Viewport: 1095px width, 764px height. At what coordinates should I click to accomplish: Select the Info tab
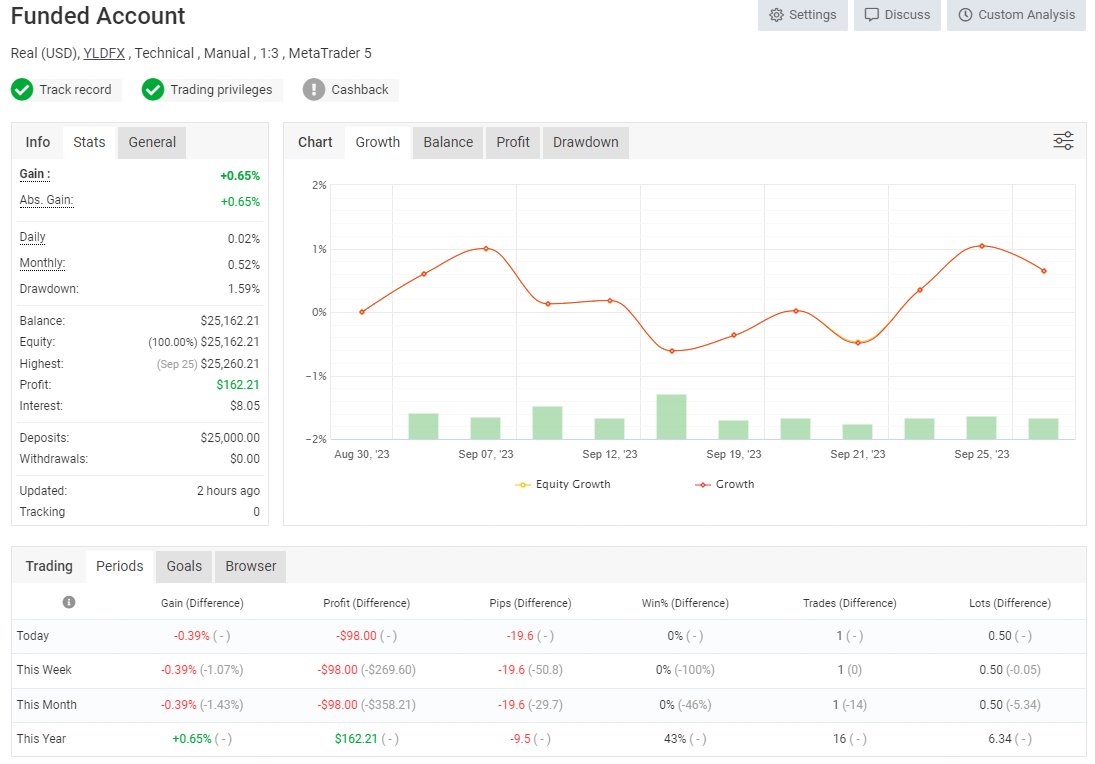(38, 142)
